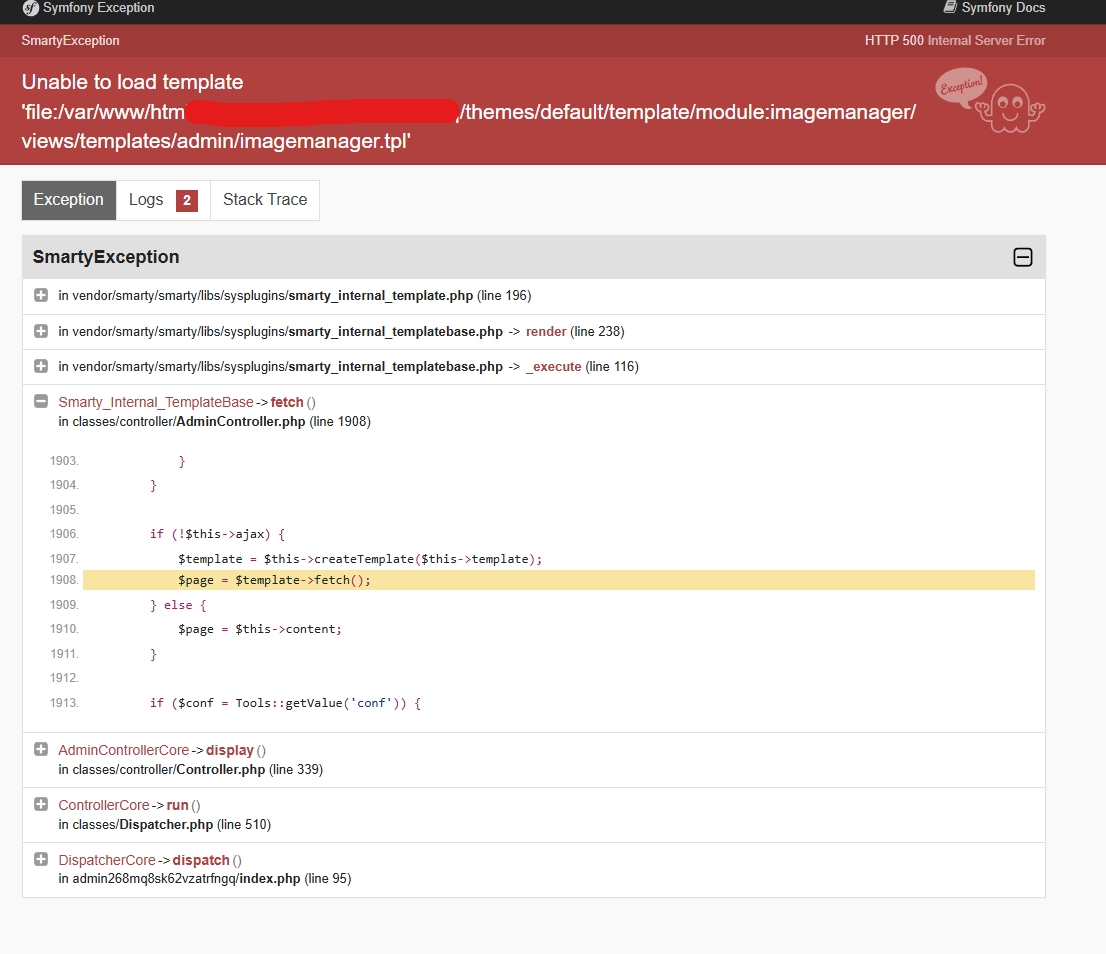Click the smarty_internal_templatebase.php render file name
Viewport: 1106px width, 954px height.
pos(395,332)
